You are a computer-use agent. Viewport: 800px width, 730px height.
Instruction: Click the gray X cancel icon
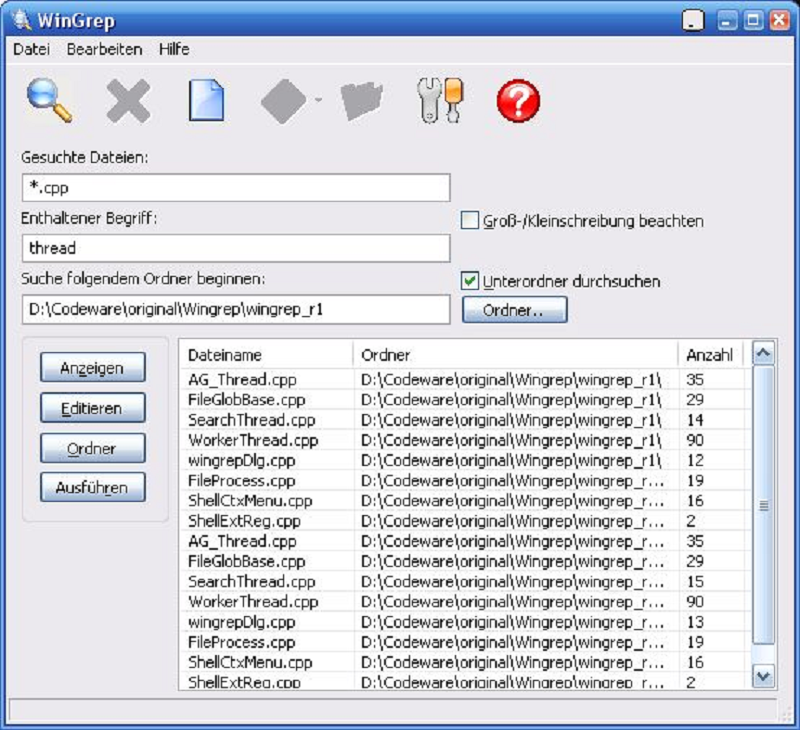128,101
